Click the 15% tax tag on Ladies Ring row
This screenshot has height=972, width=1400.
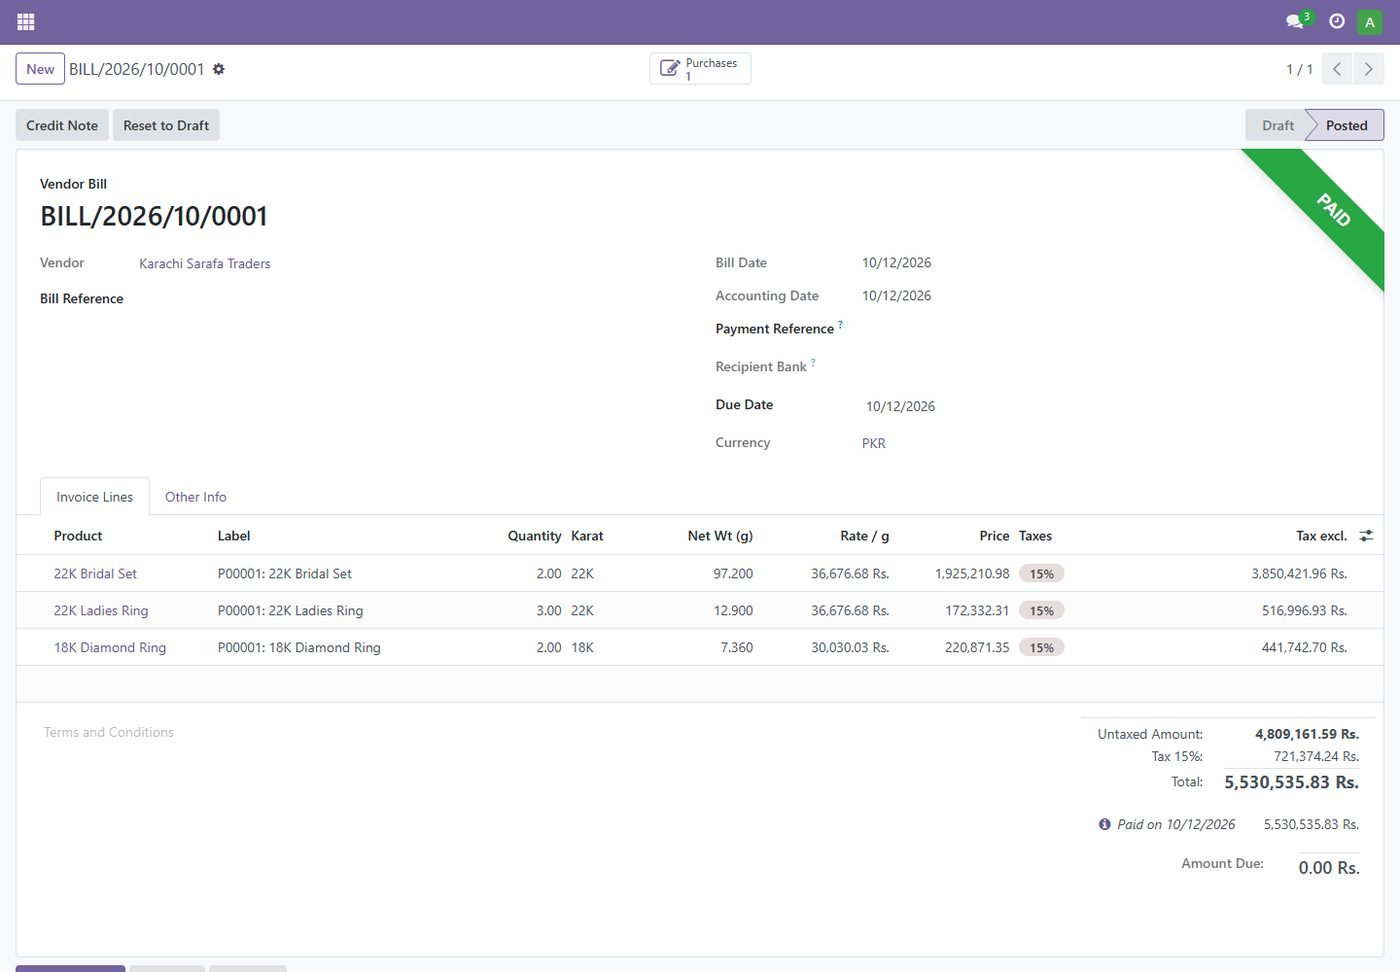tap(1042, 611)
